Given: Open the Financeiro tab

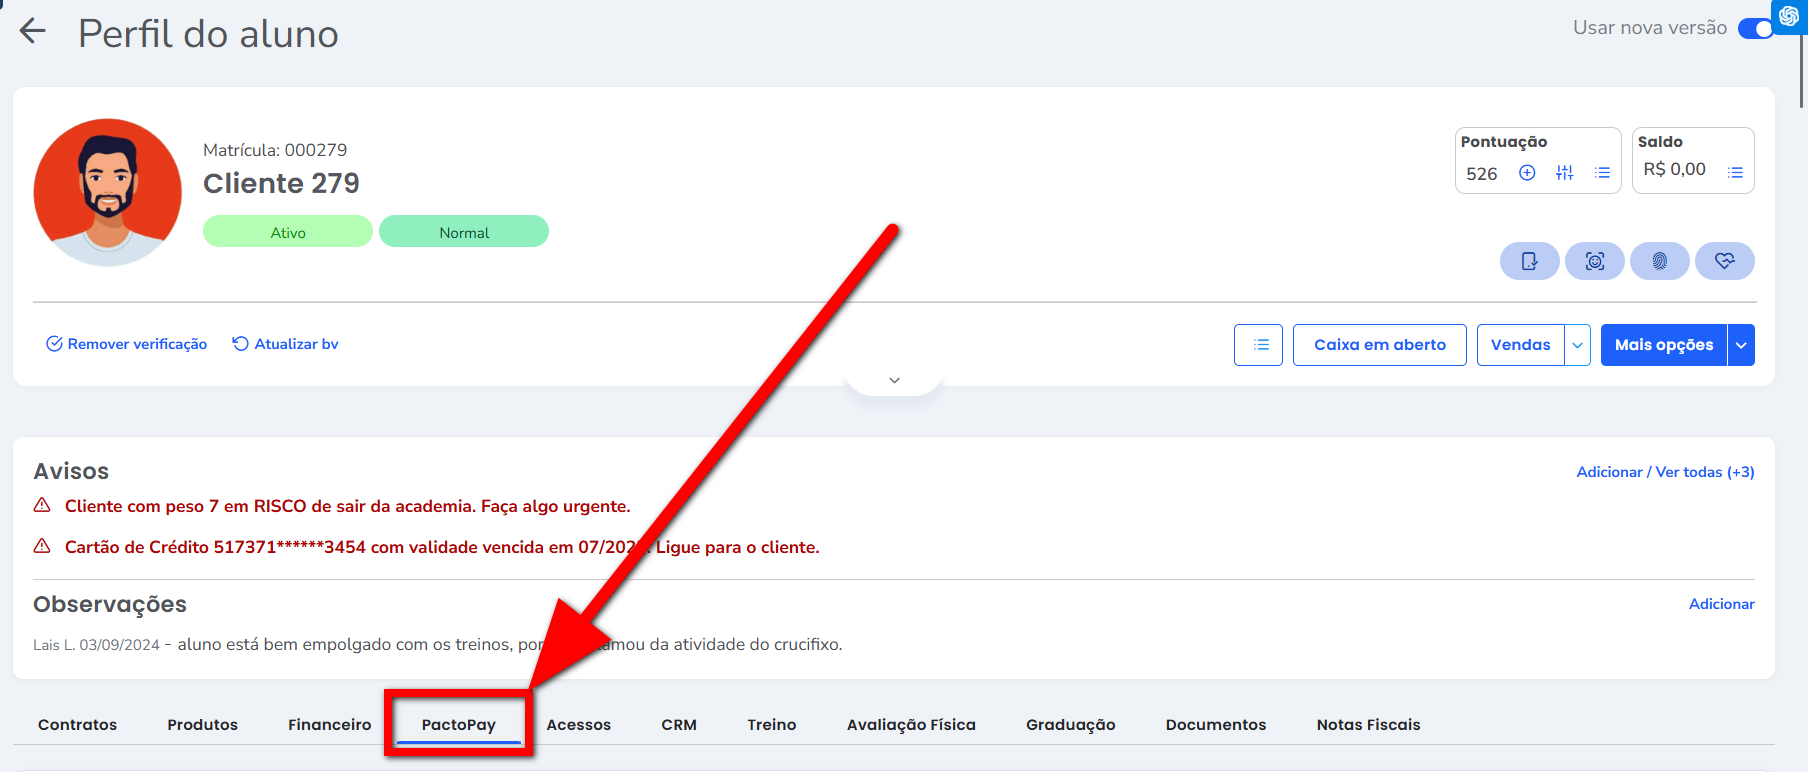Looking at the screenshot, I should pyautogui.click(x=329, y=725).
